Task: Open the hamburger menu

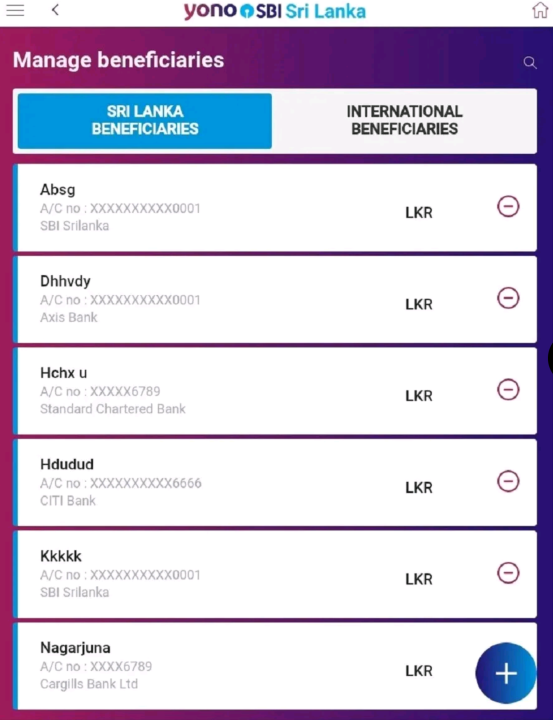Action: click(15, 10)
